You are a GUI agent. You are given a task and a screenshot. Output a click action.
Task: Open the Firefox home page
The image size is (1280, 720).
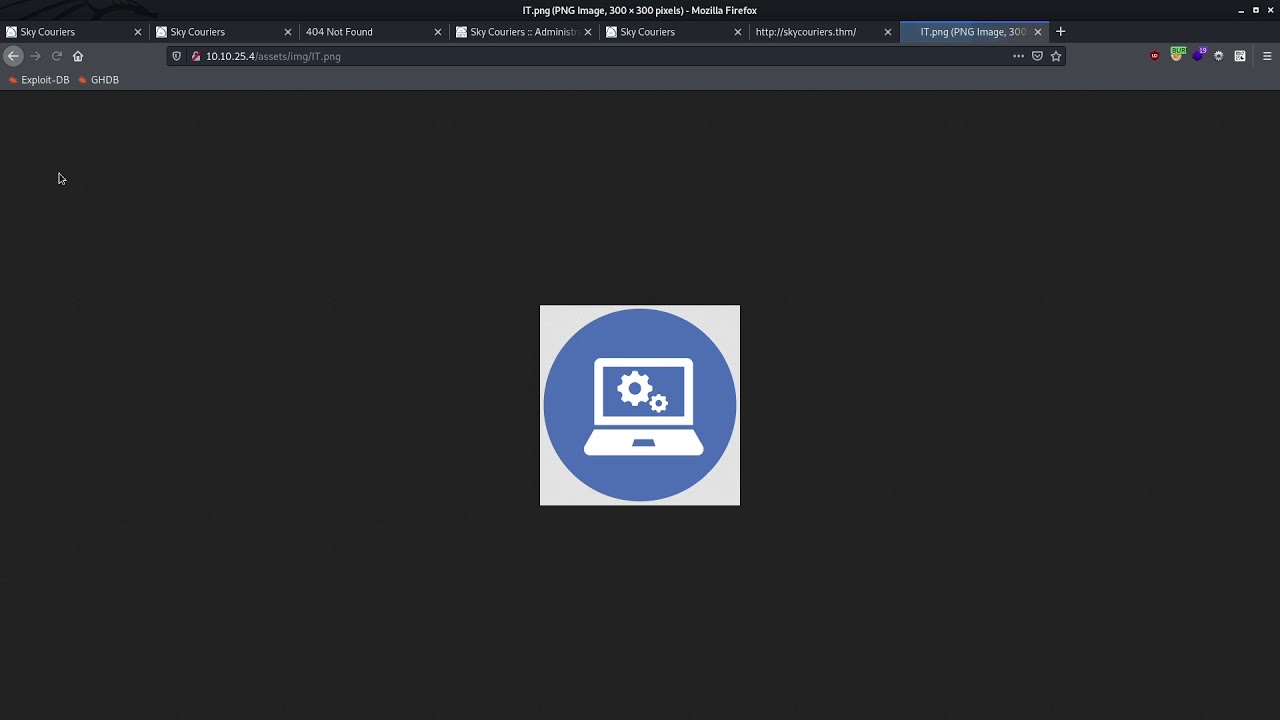(x=78, y=56)
